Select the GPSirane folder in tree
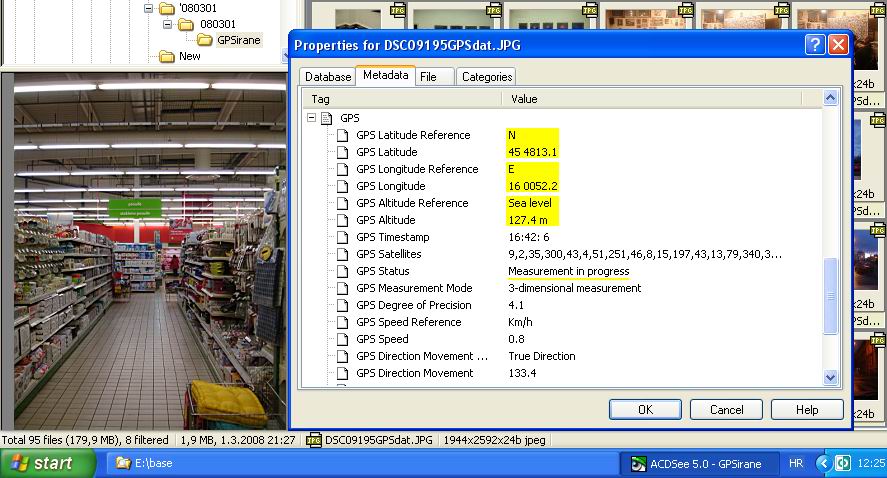The height and width of the screenshot is (478, 887). pos(239,40)
